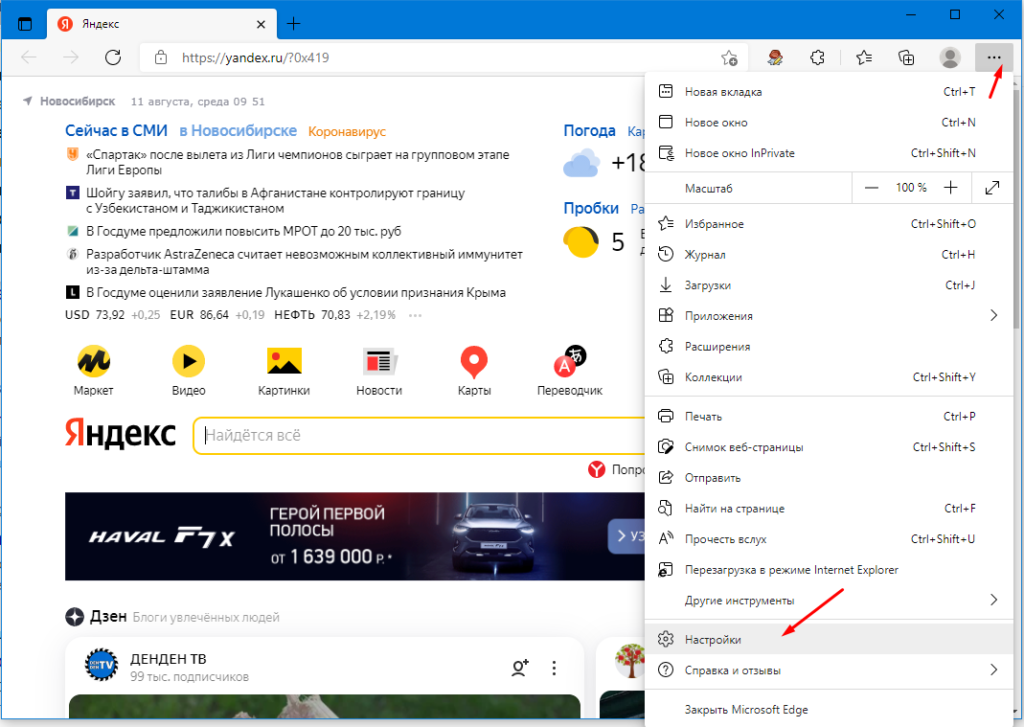The height and width of the screenshot is (727, 1024).
Task: Zoom out with the minus button
Action: coord(872,187)
